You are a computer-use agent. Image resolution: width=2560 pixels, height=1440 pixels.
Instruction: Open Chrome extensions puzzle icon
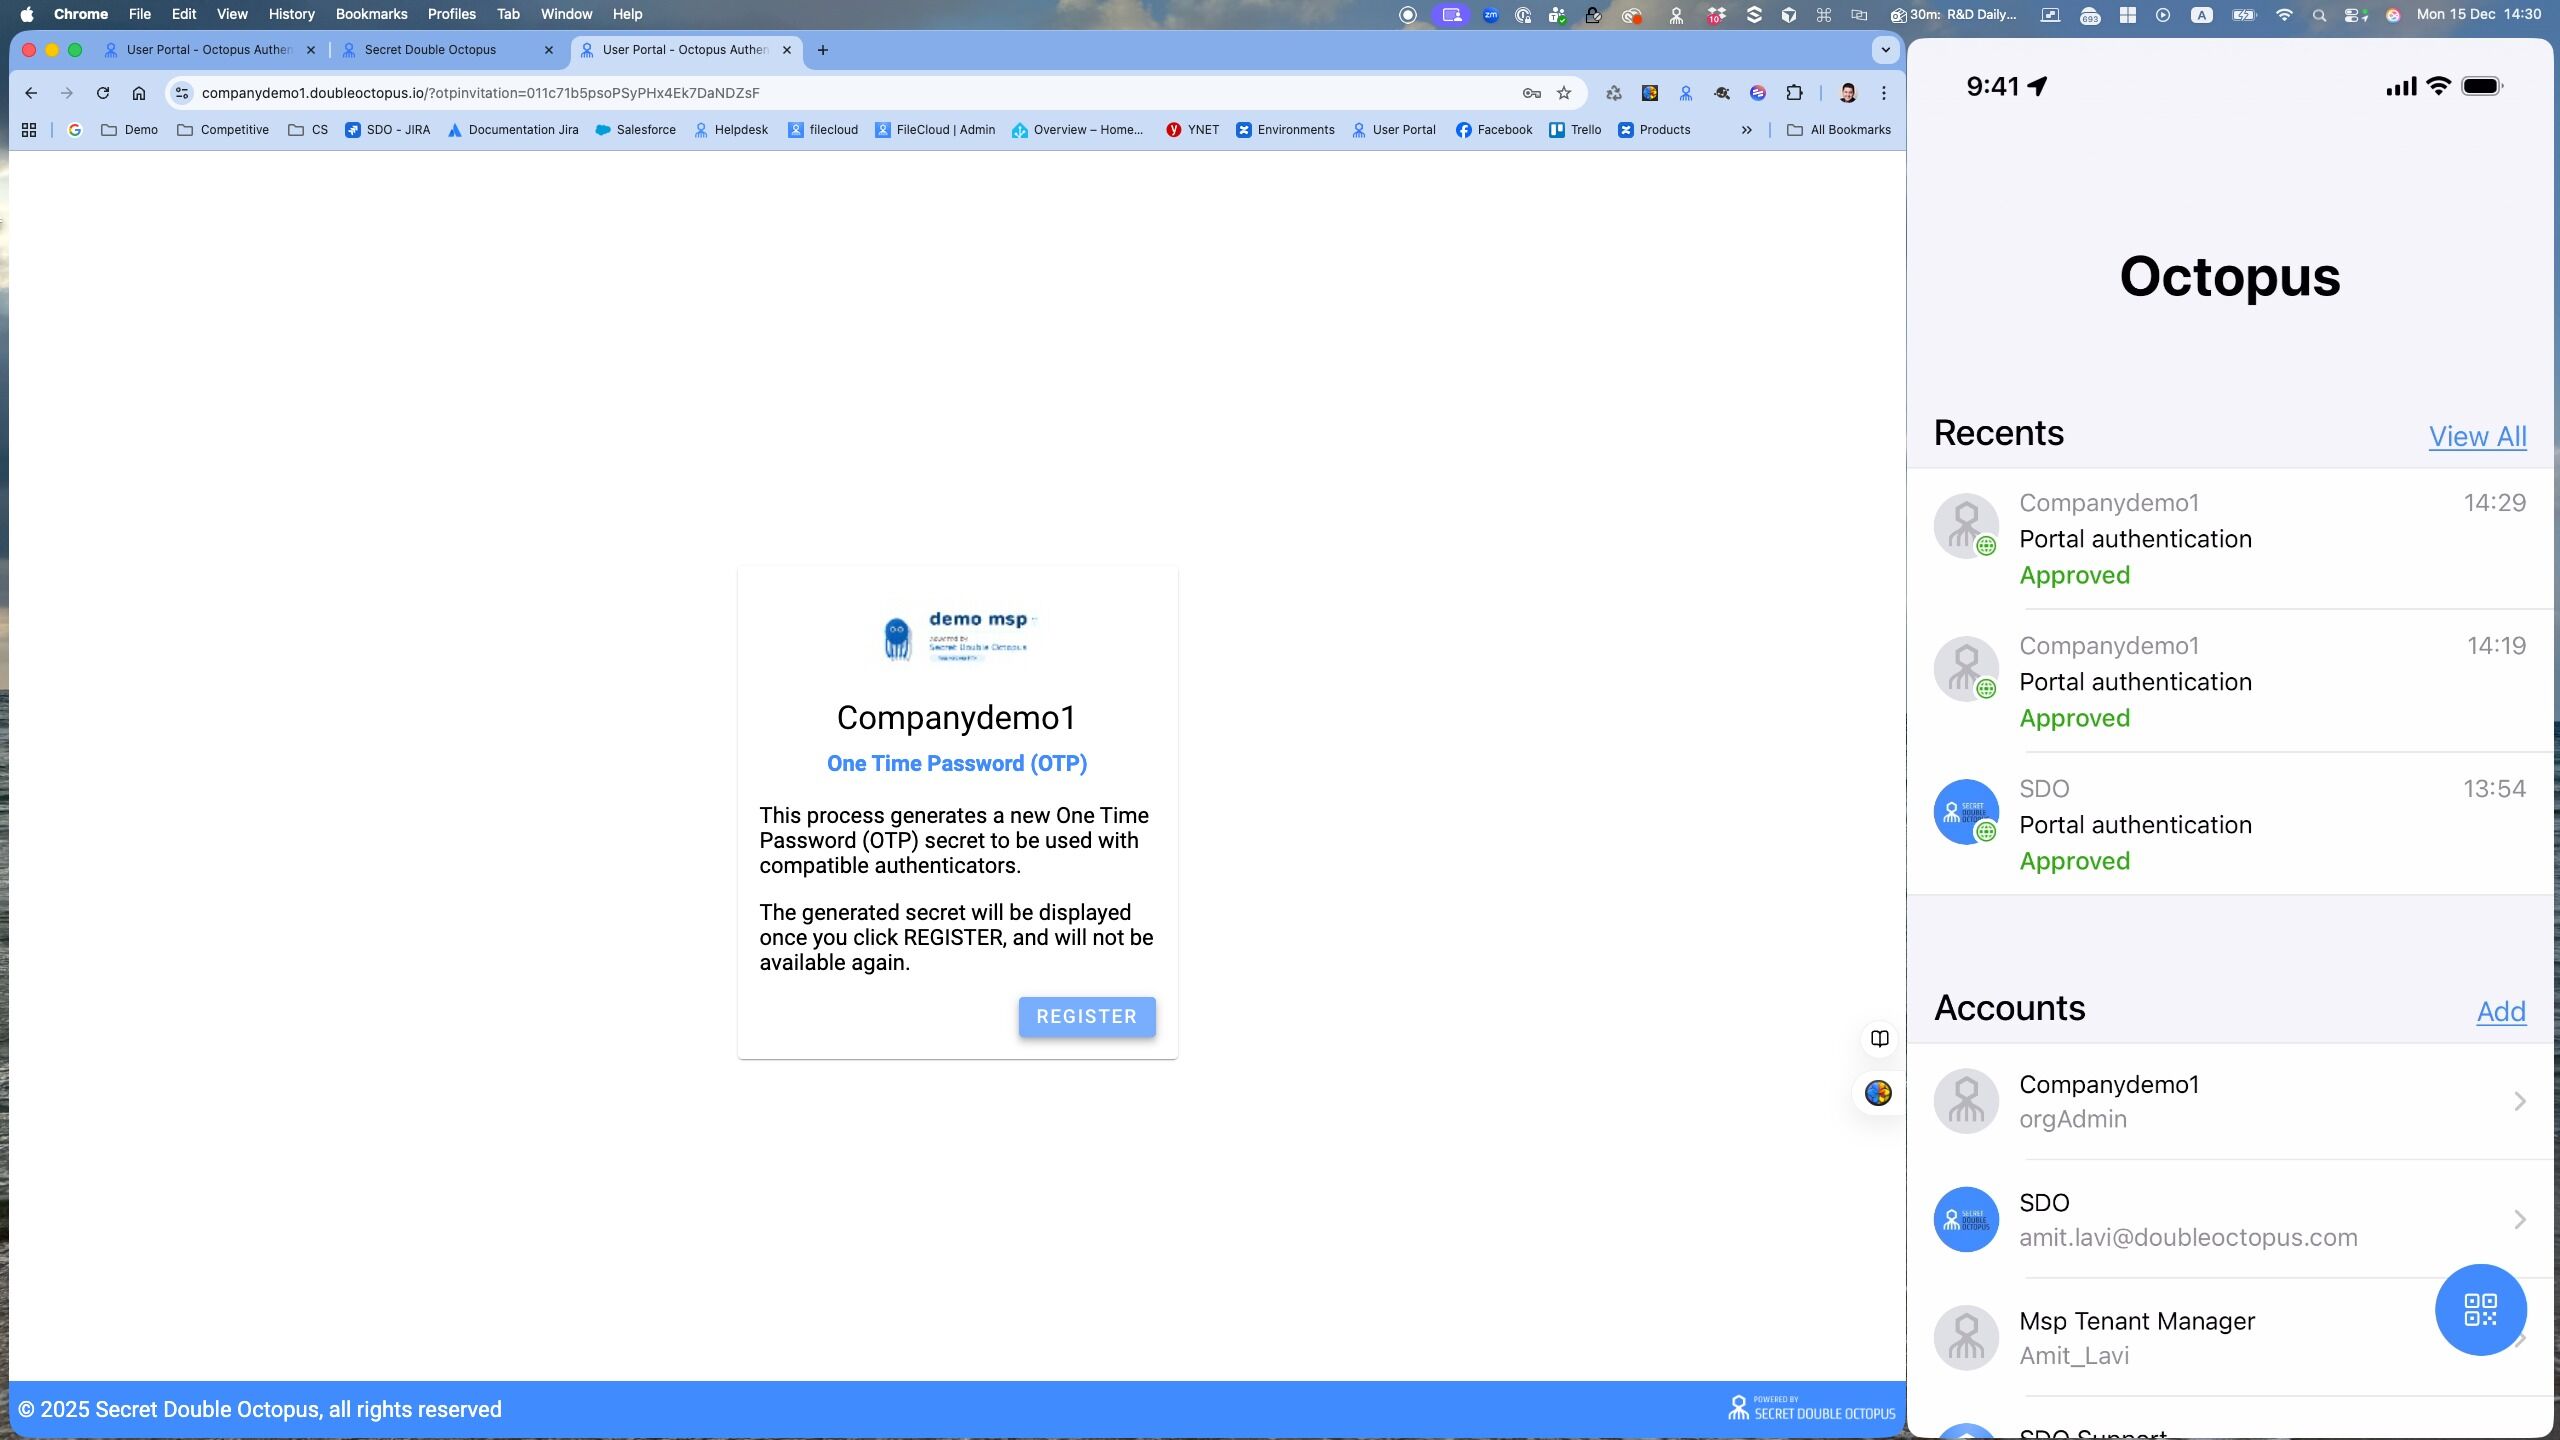(x=1794, y=93)
